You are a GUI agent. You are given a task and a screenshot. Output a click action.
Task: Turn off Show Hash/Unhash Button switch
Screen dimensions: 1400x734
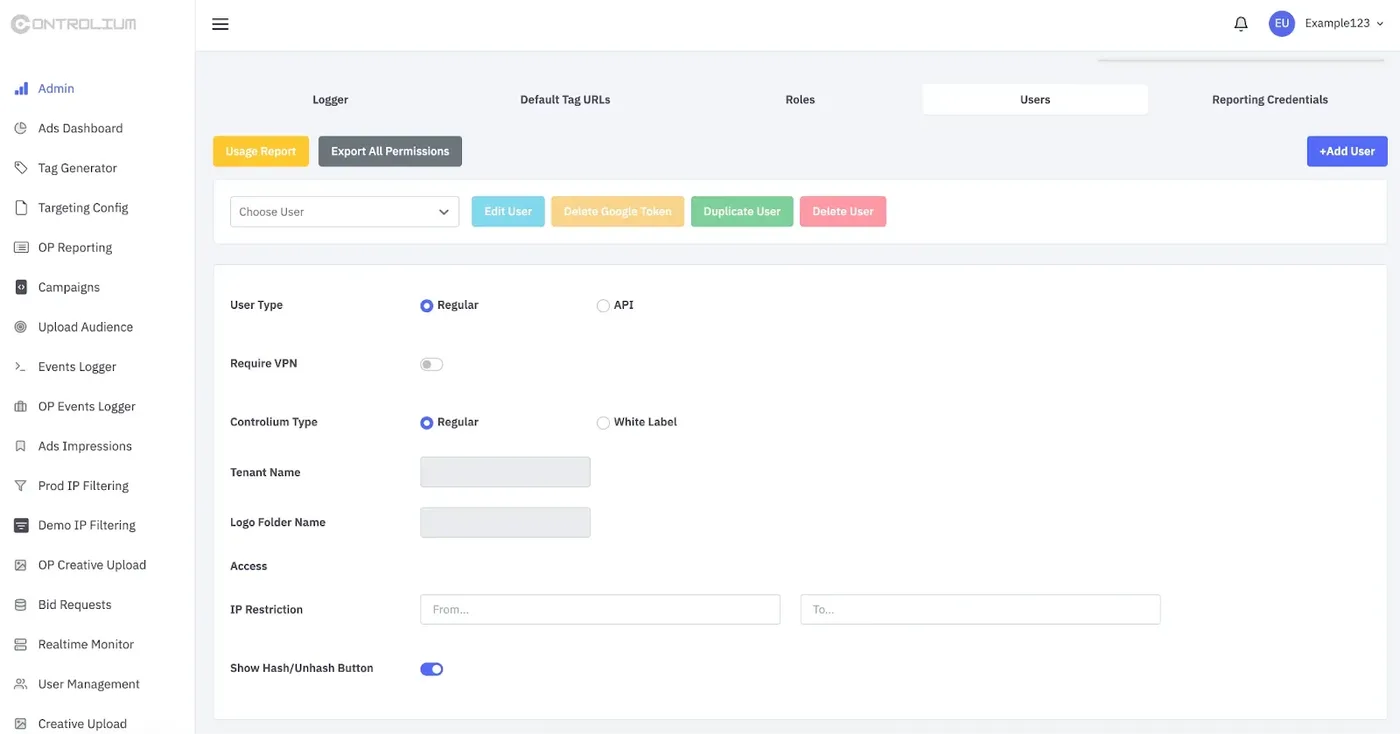click(431, 669)
